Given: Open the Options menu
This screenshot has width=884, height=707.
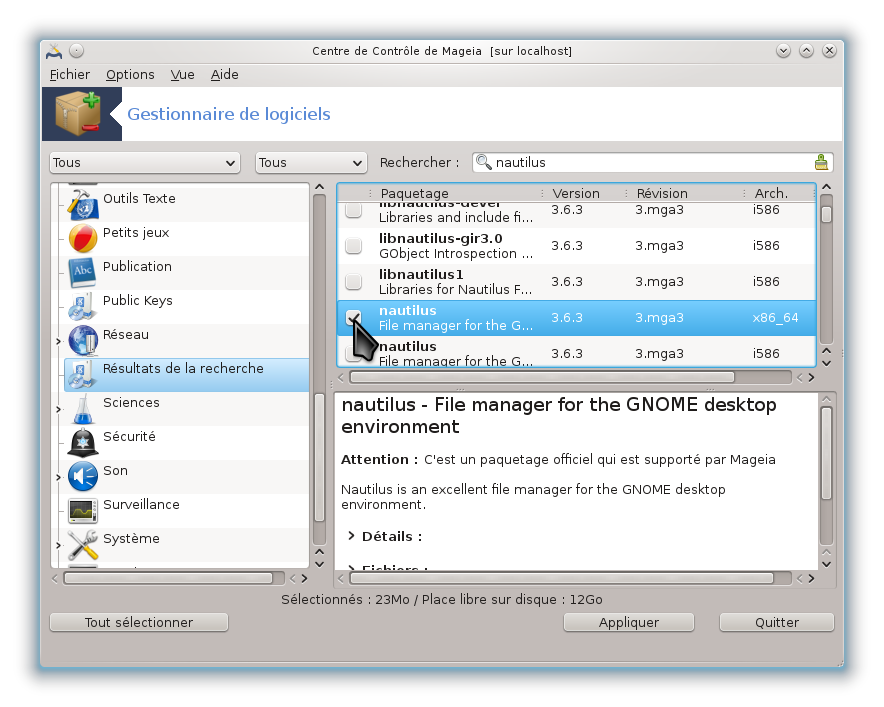Looking at the screenshot, I should click(x=130, y=74).
